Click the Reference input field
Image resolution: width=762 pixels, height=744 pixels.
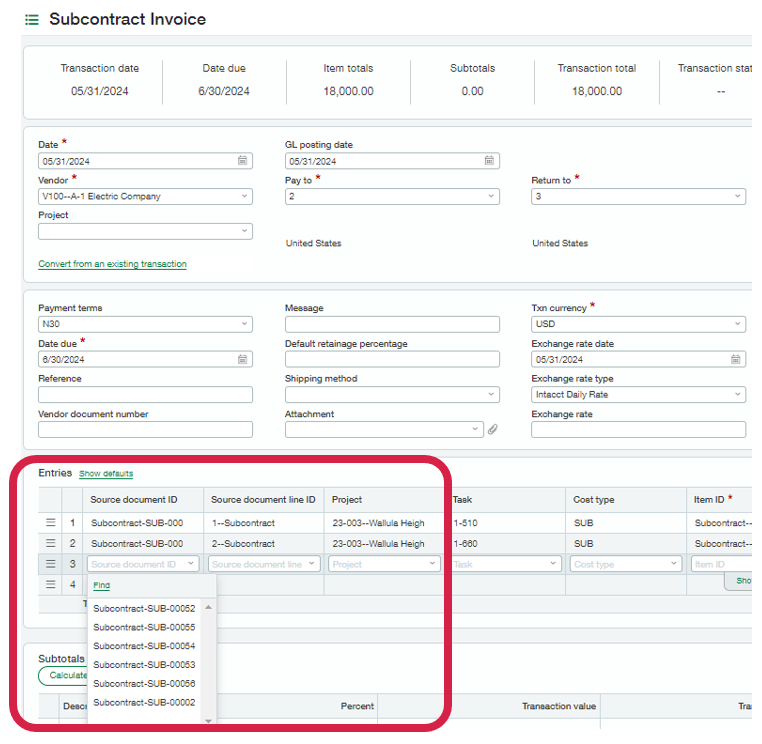145,394
